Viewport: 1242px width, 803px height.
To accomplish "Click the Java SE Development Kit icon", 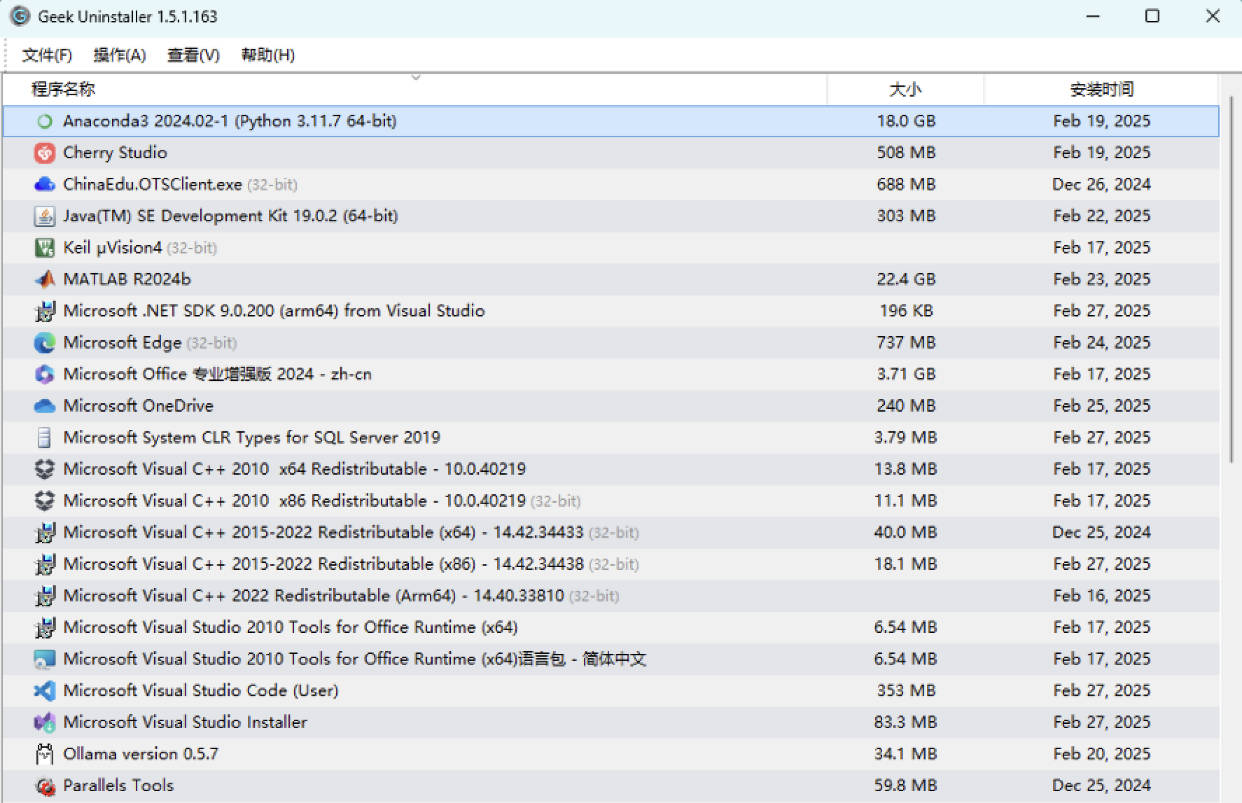I will pos(44,216).
